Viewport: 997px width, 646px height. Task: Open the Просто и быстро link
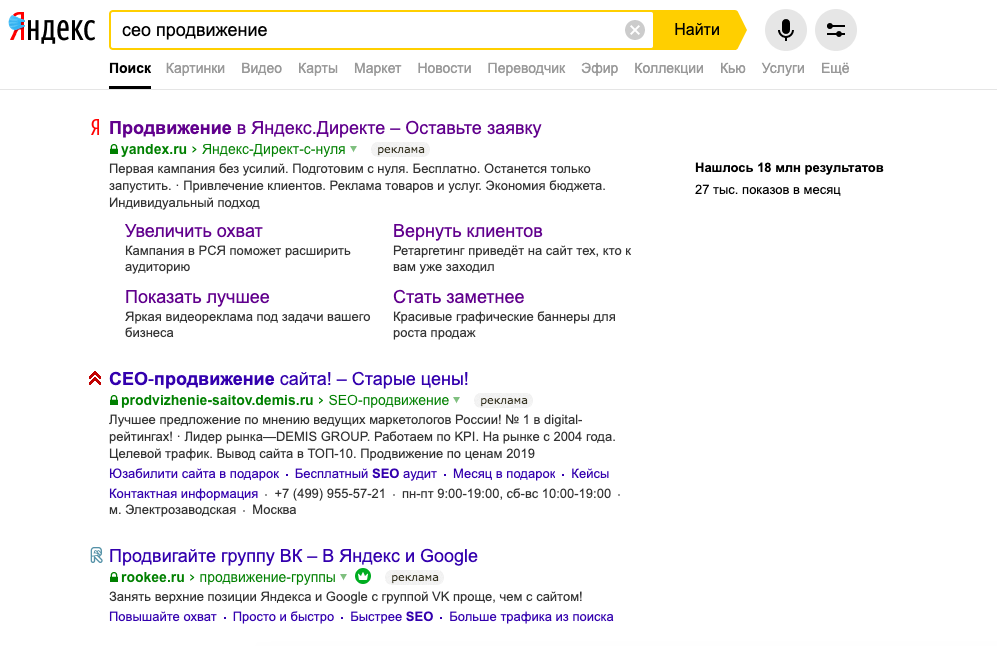tap(284, 617)
